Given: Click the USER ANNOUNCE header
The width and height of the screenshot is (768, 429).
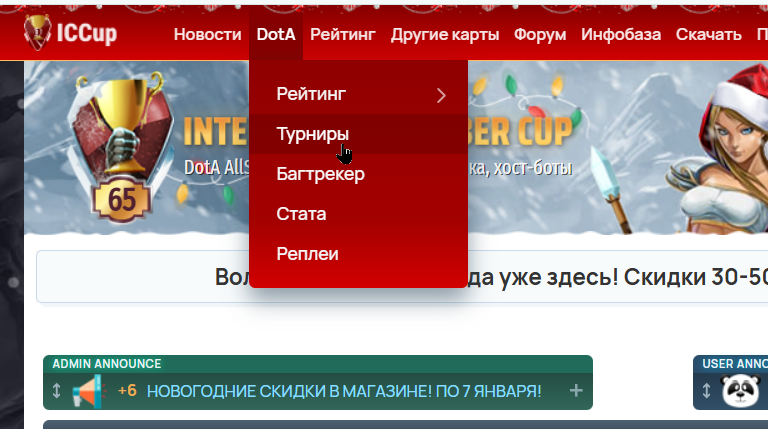Looking at the screenshot, I should click(735, 364).
